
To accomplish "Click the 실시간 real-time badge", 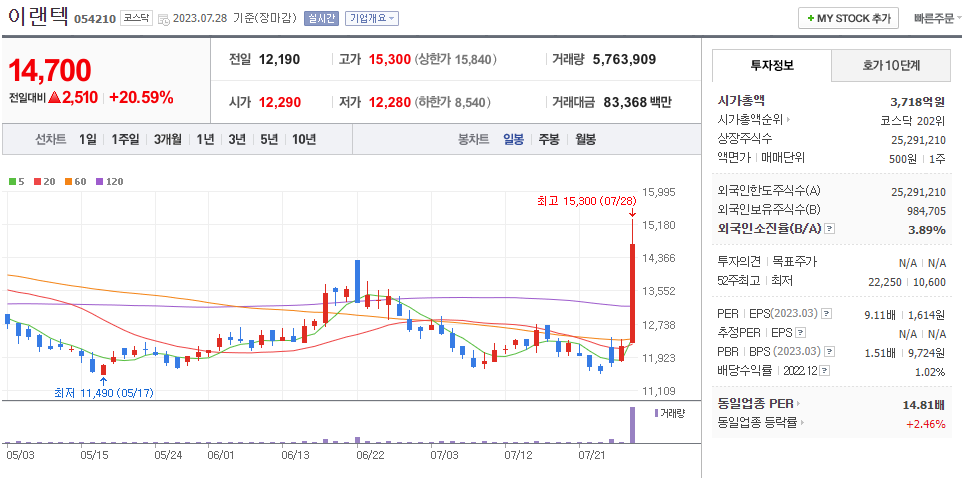I will tap(321, 18).
